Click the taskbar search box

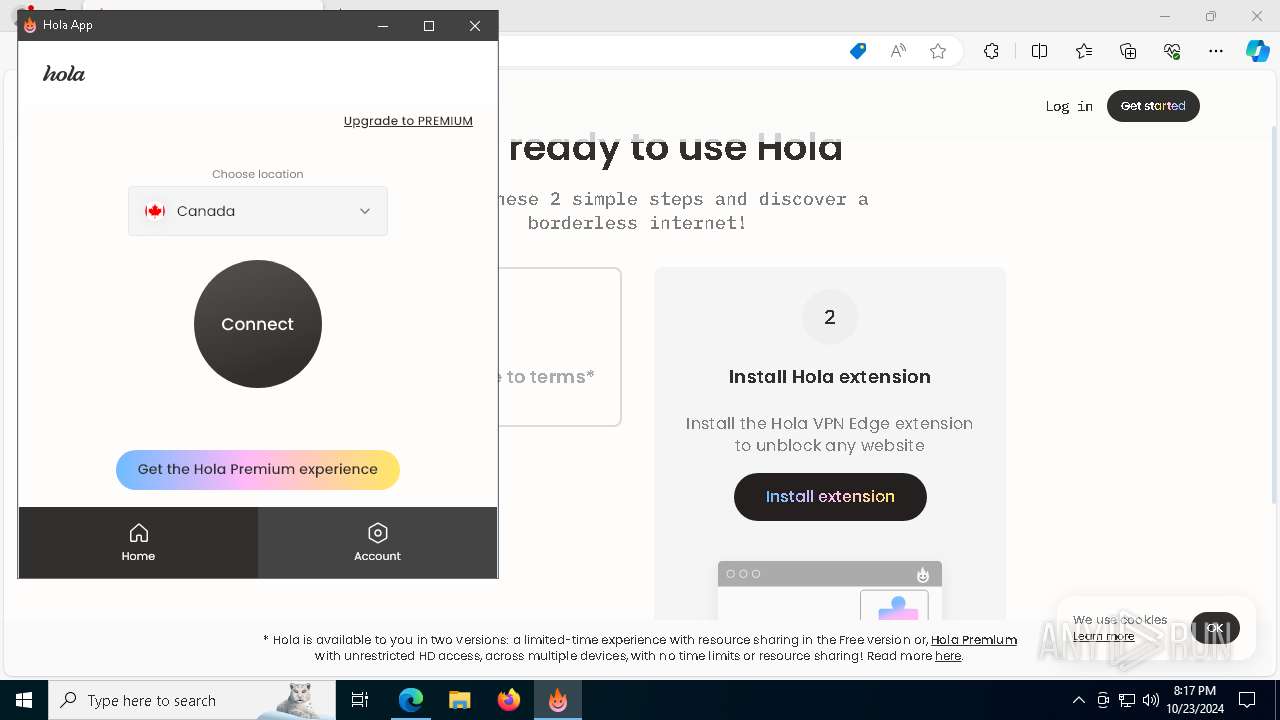pyautogui.click(x=192, y=701)
